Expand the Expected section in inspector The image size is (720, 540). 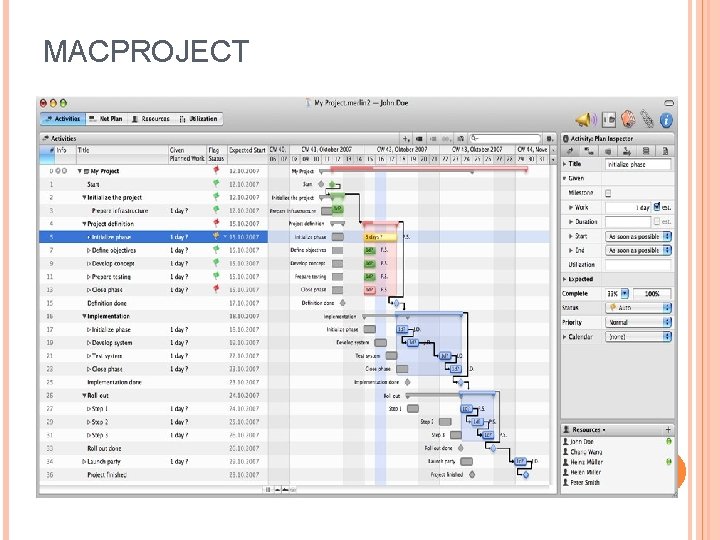point(565,279)
